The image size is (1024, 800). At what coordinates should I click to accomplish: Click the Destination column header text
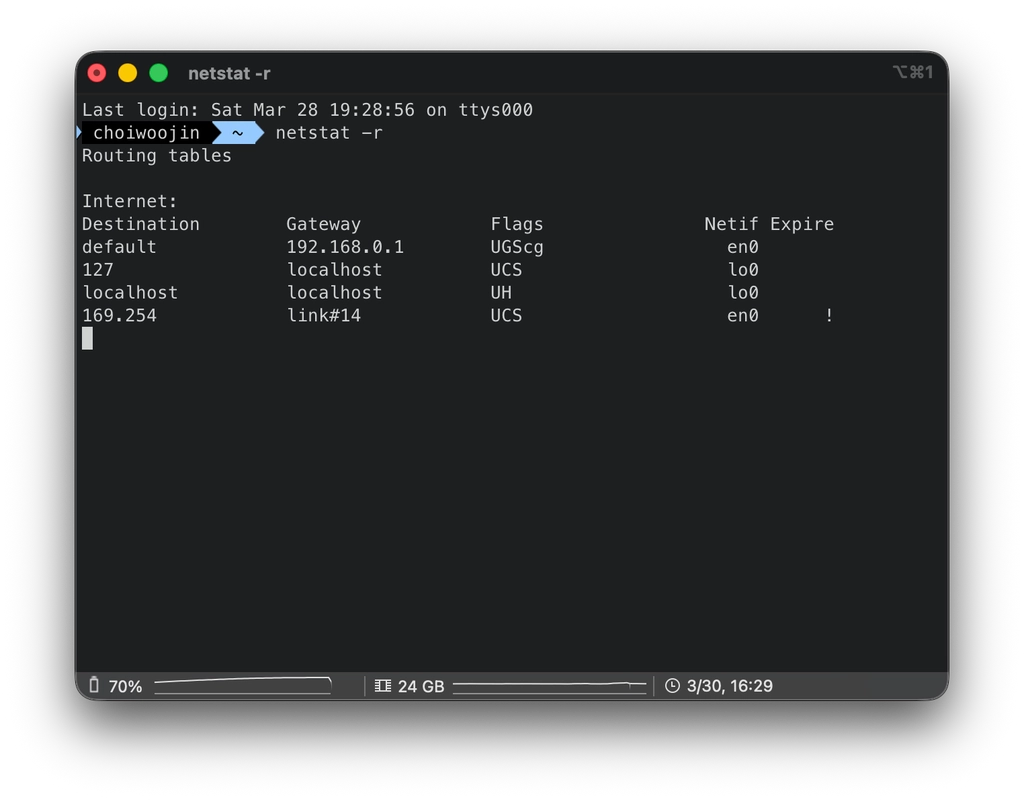click(x=141, y=224)
